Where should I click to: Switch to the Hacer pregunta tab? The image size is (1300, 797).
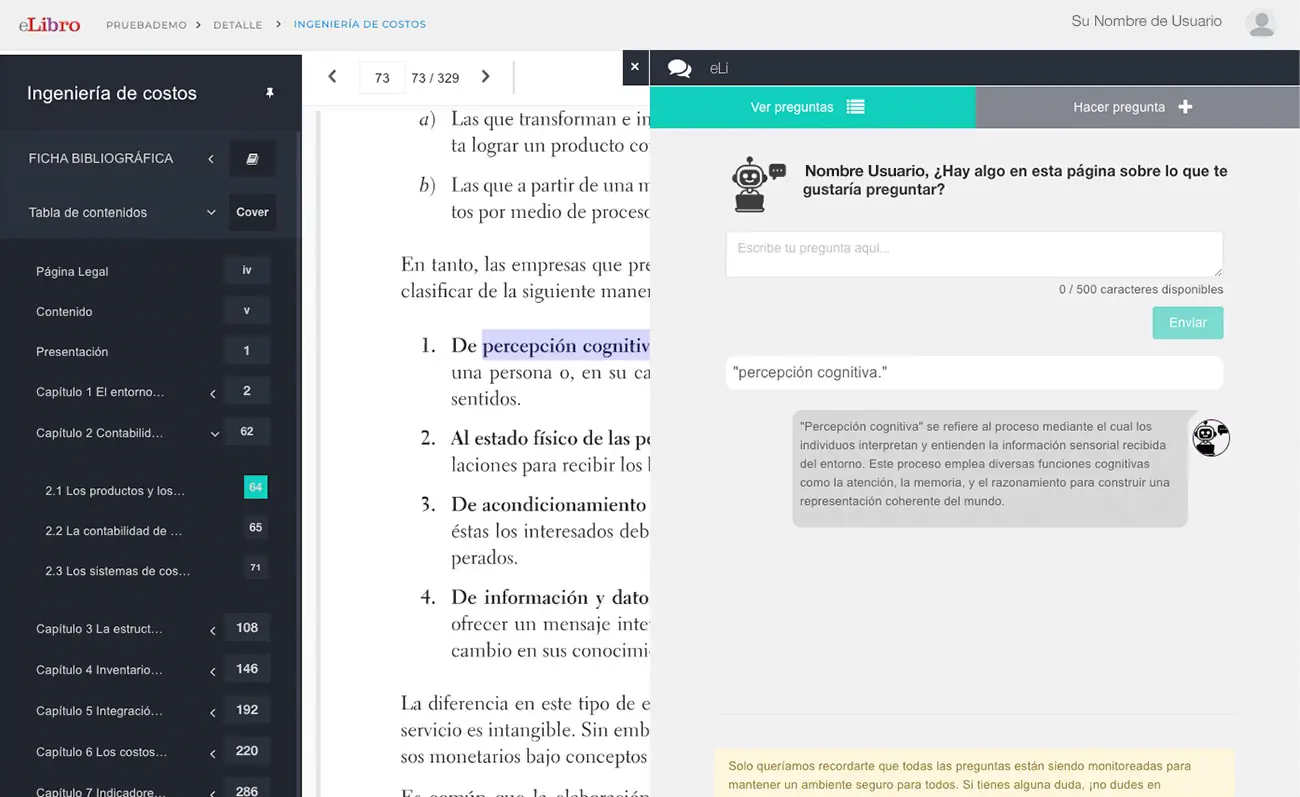click(1136, 107)
